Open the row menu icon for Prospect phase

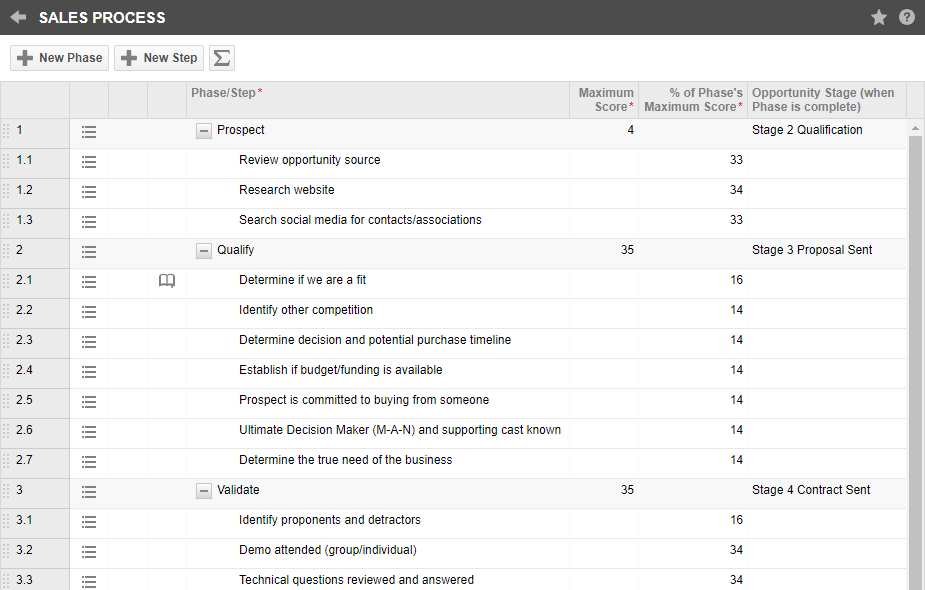[x=89, y=131]
